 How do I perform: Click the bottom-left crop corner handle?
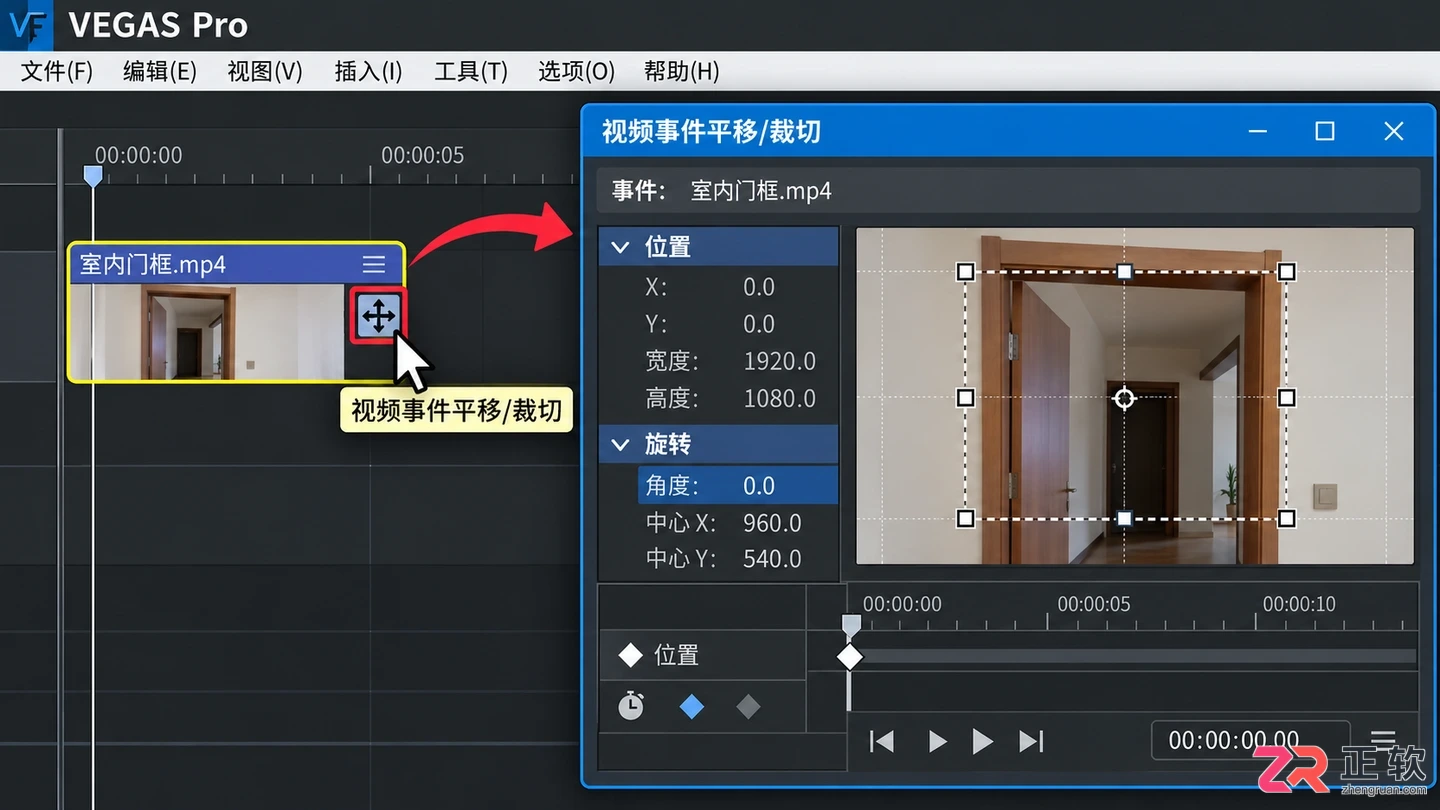(965, 518)
